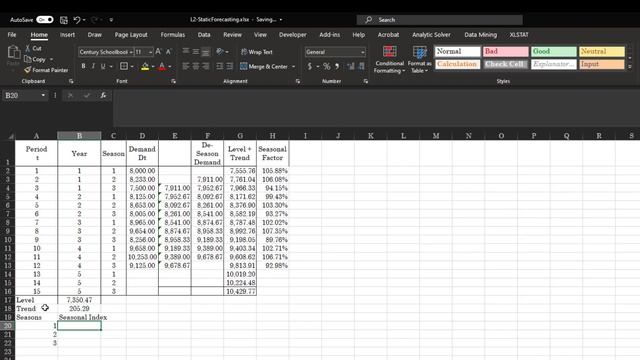Open the Undo history dropdown arrow
This screenshot has width=640, height=360.
tap(84, 20)
